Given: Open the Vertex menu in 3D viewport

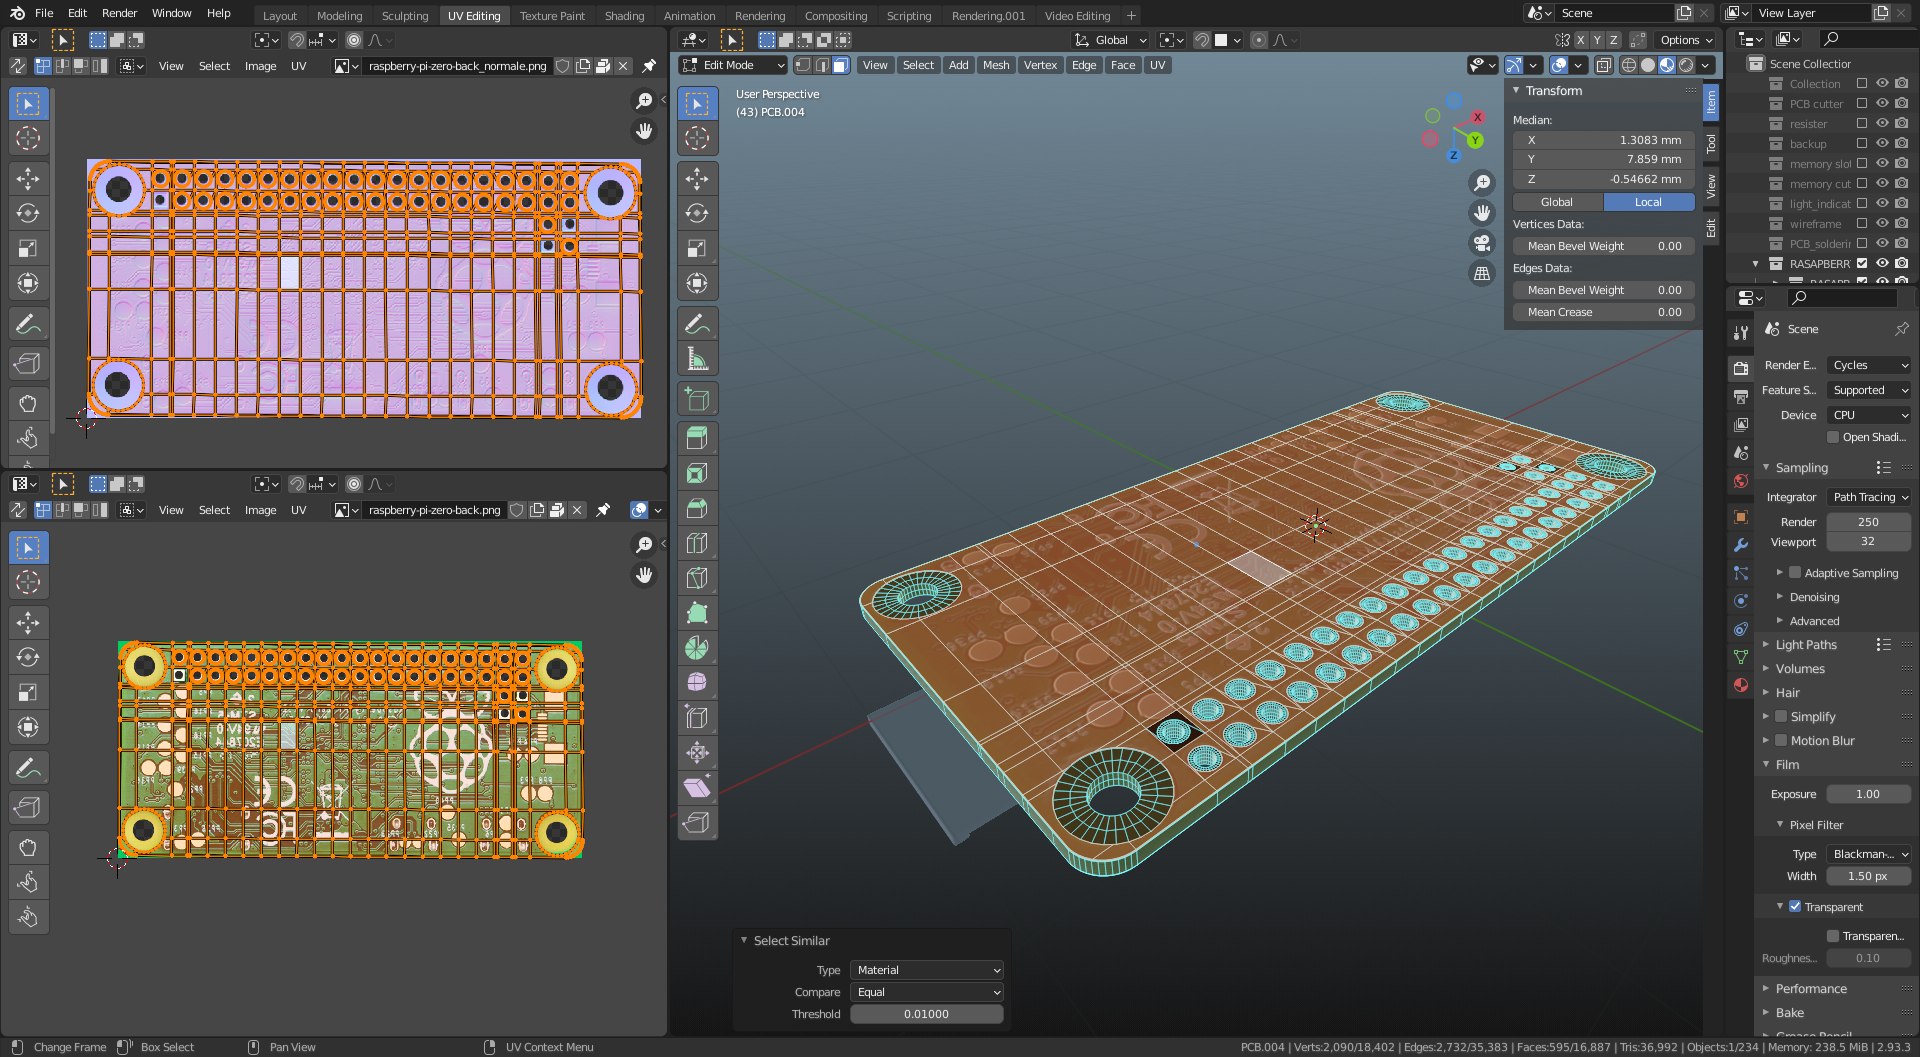Looking at the screenshot, I should click(1040, 65).
